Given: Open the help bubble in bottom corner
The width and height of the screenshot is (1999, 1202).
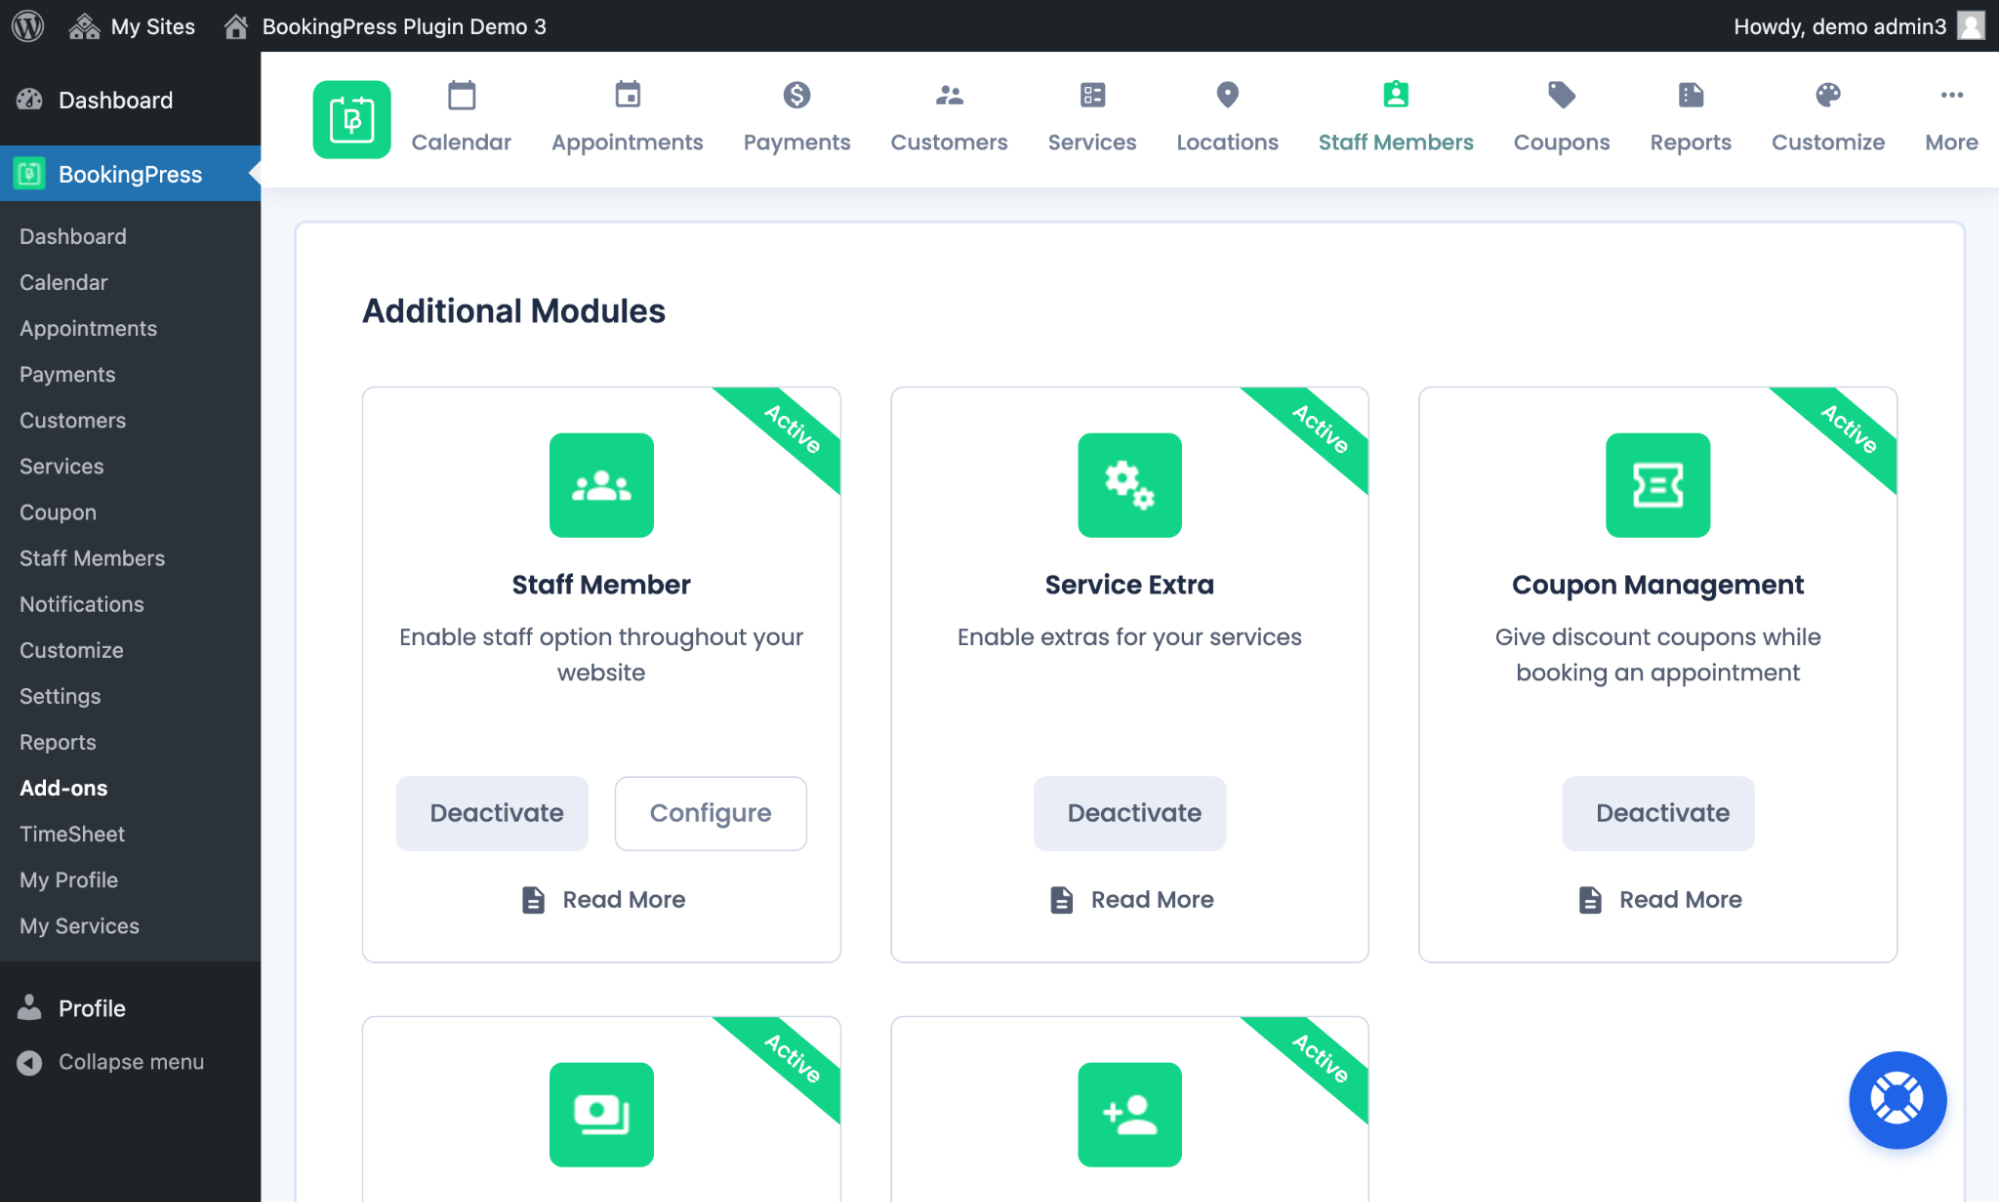Looking at the screenshot, I should (1896, 1099).
